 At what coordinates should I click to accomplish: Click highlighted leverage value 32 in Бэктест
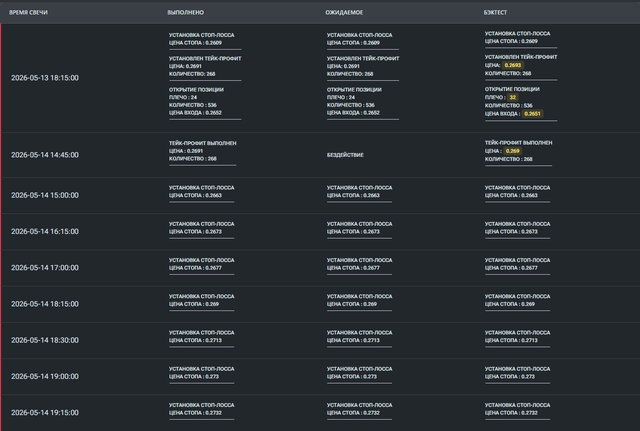pos(513,98)
